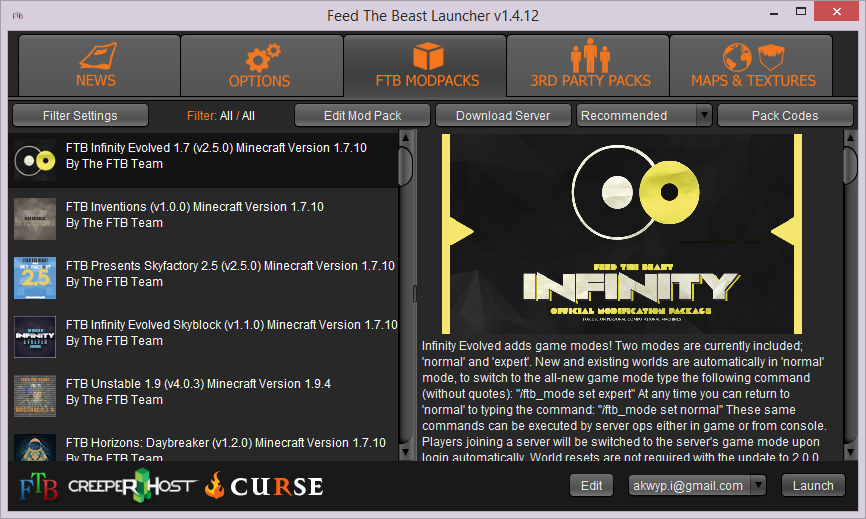This screenshot has height=519, width=866.
Task: Open the CreeperHost logo link
Action: 130,487
